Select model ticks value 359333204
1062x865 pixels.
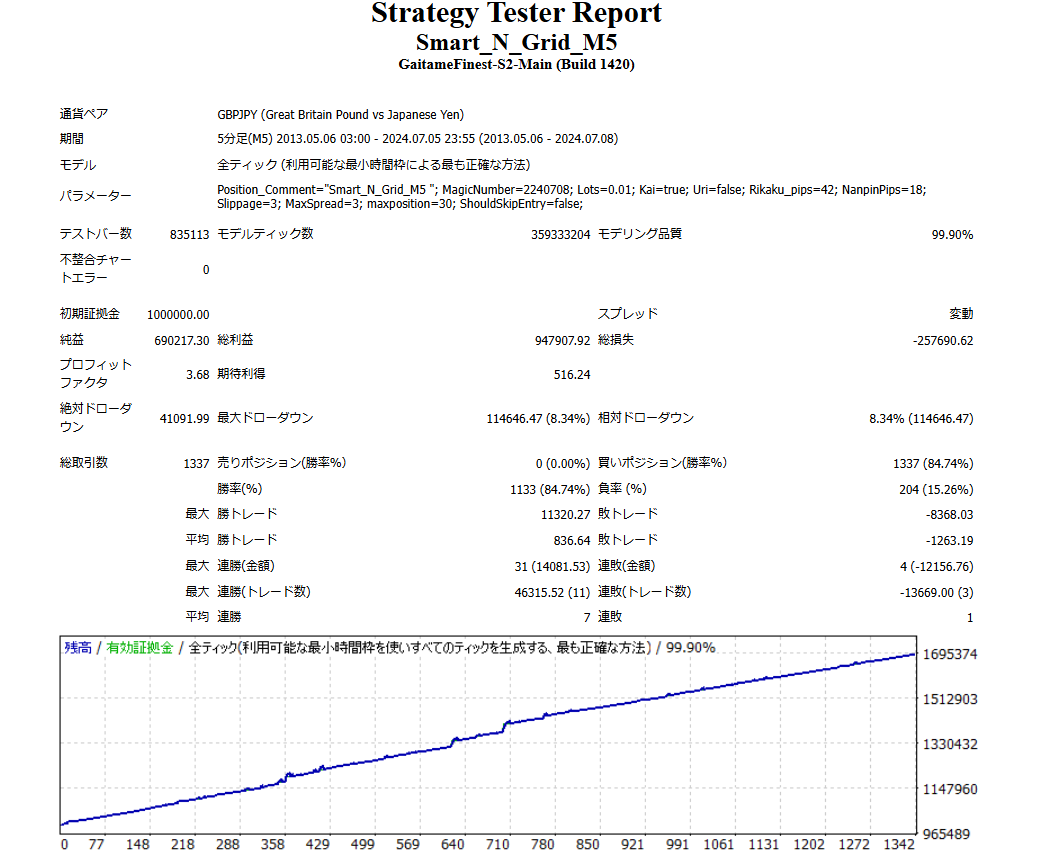(x=560, y=234)
